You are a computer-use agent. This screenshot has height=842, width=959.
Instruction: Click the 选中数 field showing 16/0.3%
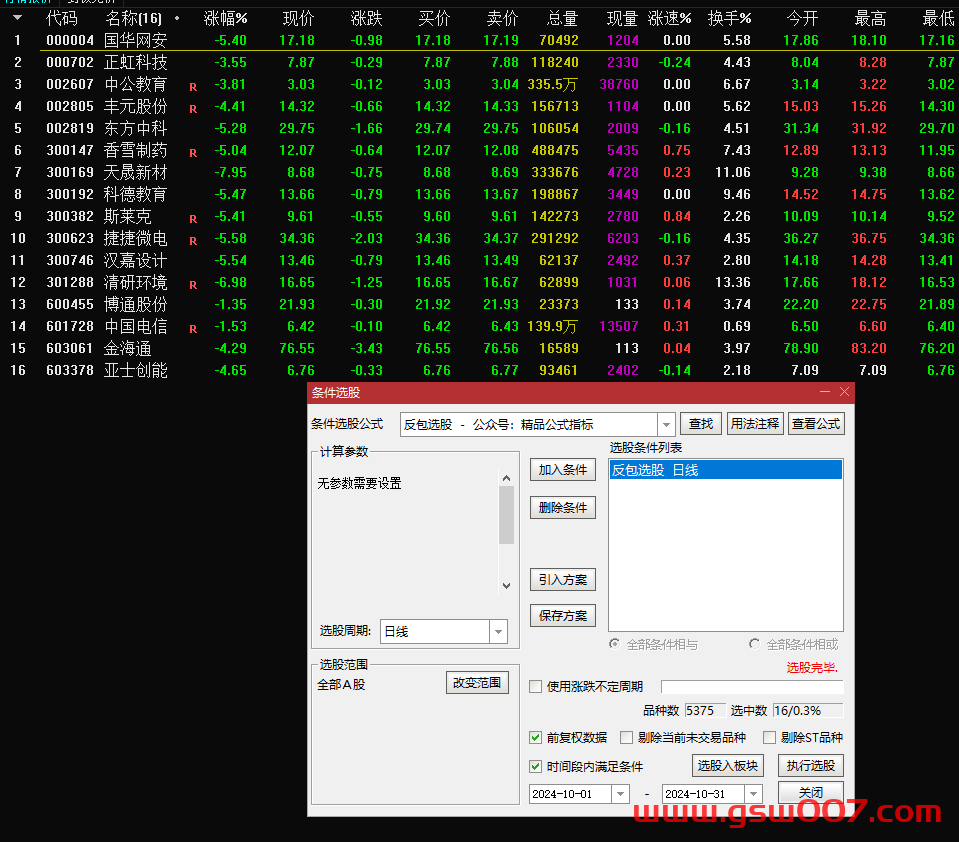tap(808, 711)
